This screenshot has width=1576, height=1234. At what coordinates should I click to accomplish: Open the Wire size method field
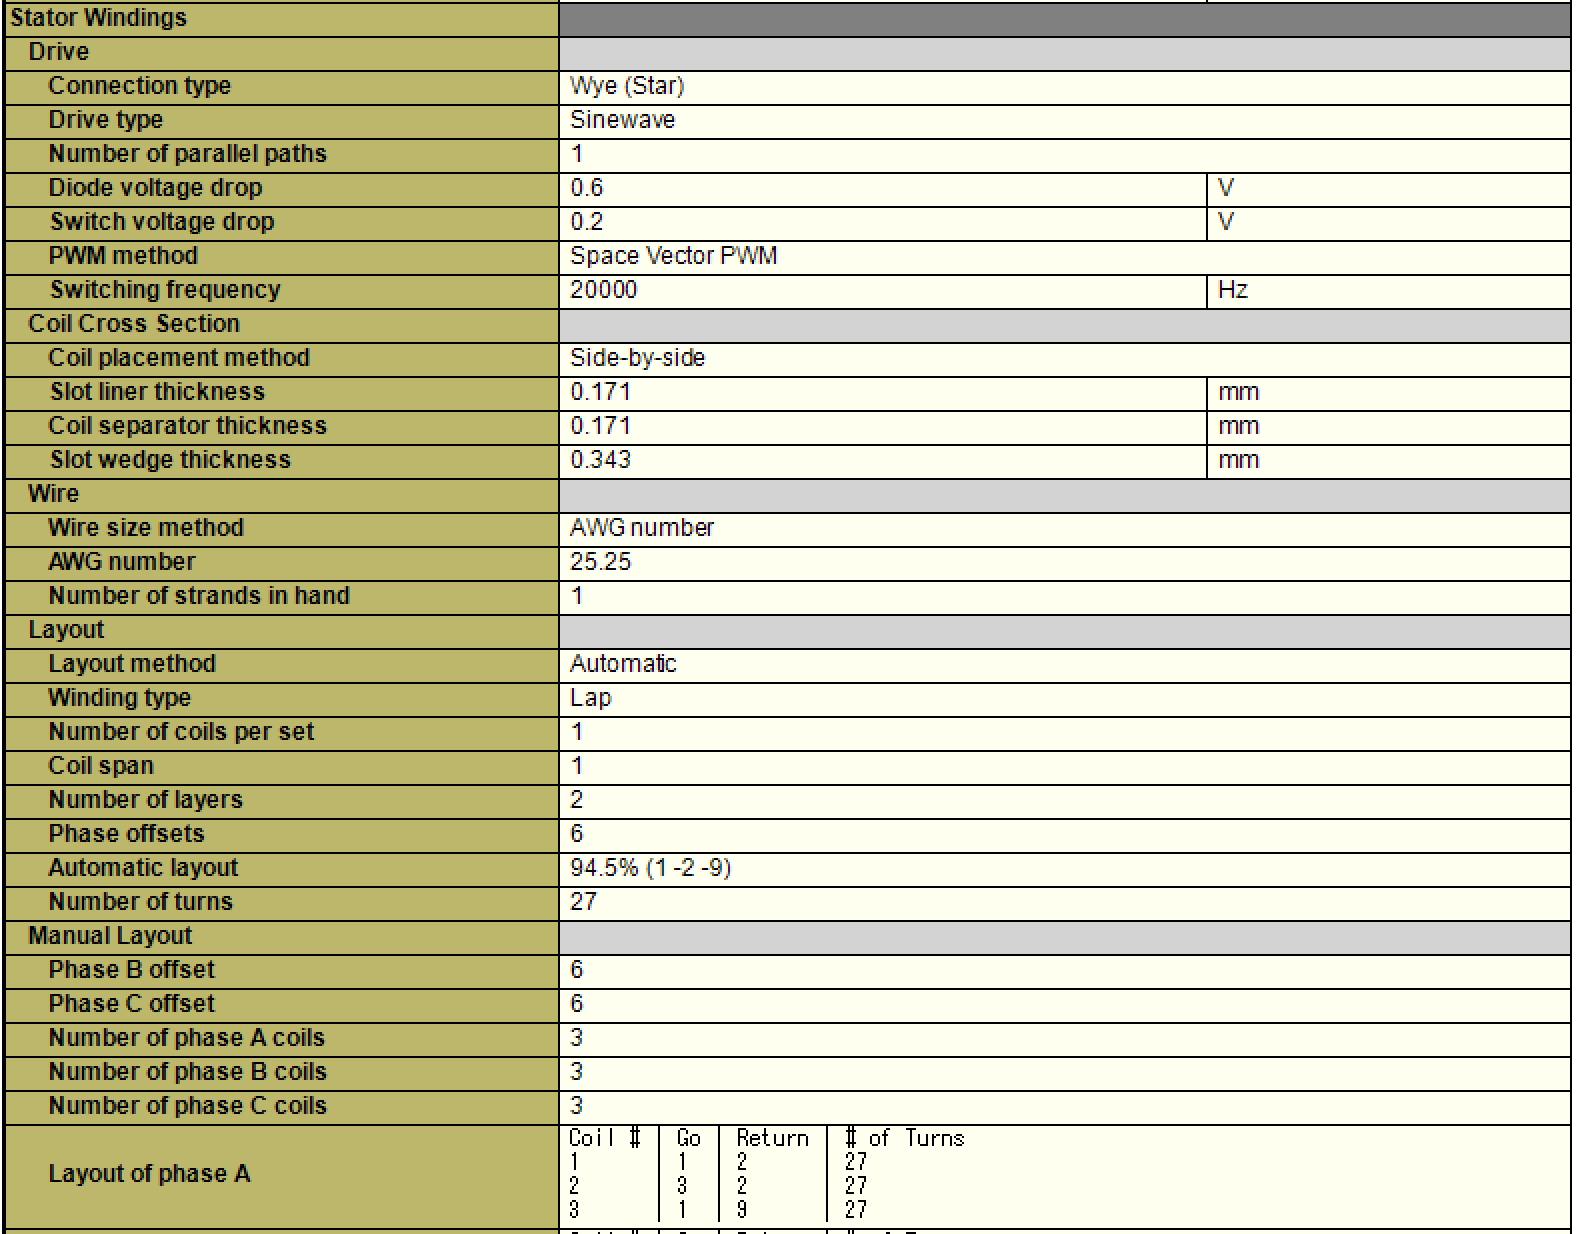click(x=642, y=528)
